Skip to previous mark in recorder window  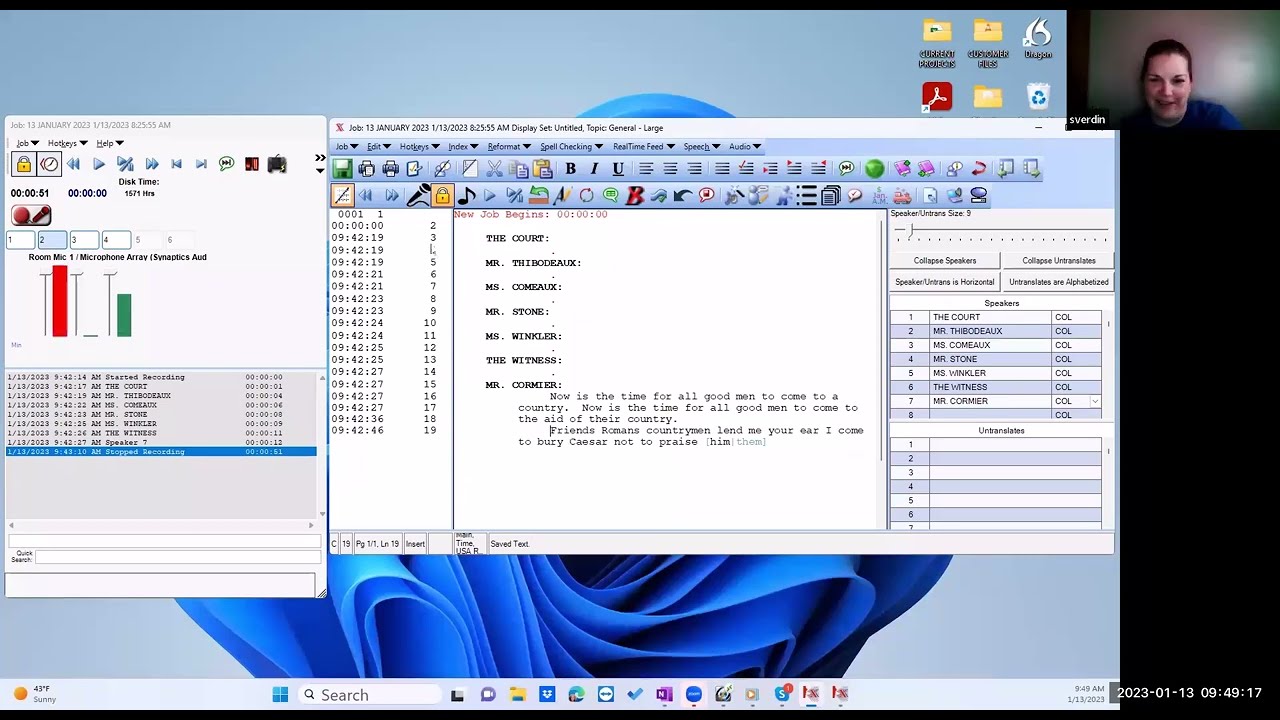coord(177,164)
